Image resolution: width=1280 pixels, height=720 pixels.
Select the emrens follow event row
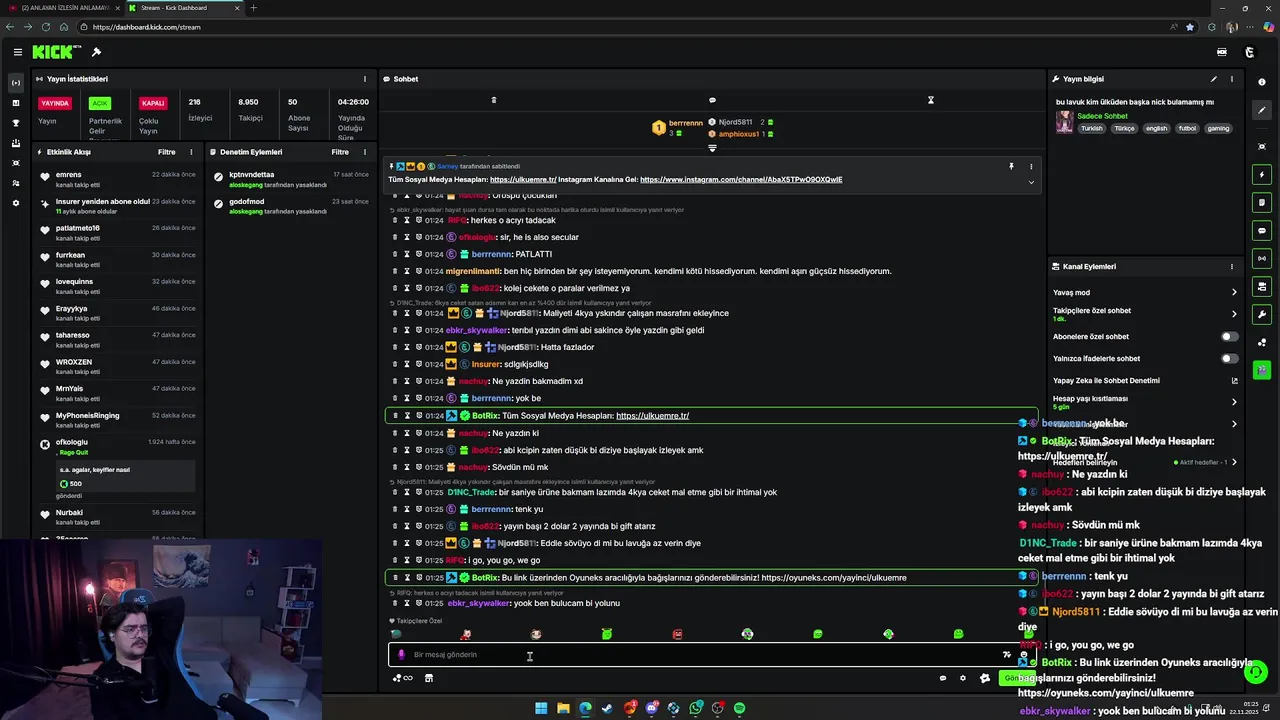[119, 178]
